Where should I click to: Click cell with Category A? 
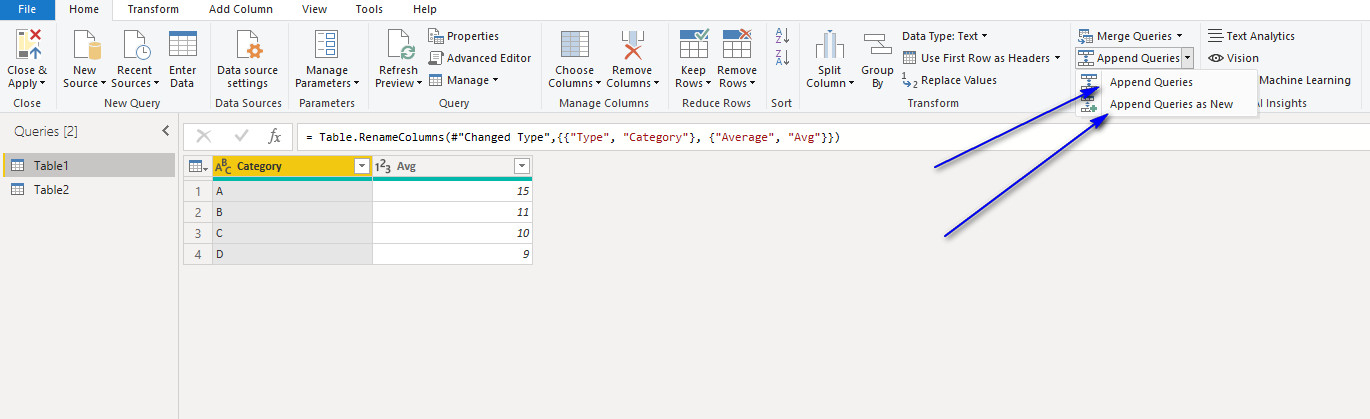292,190
